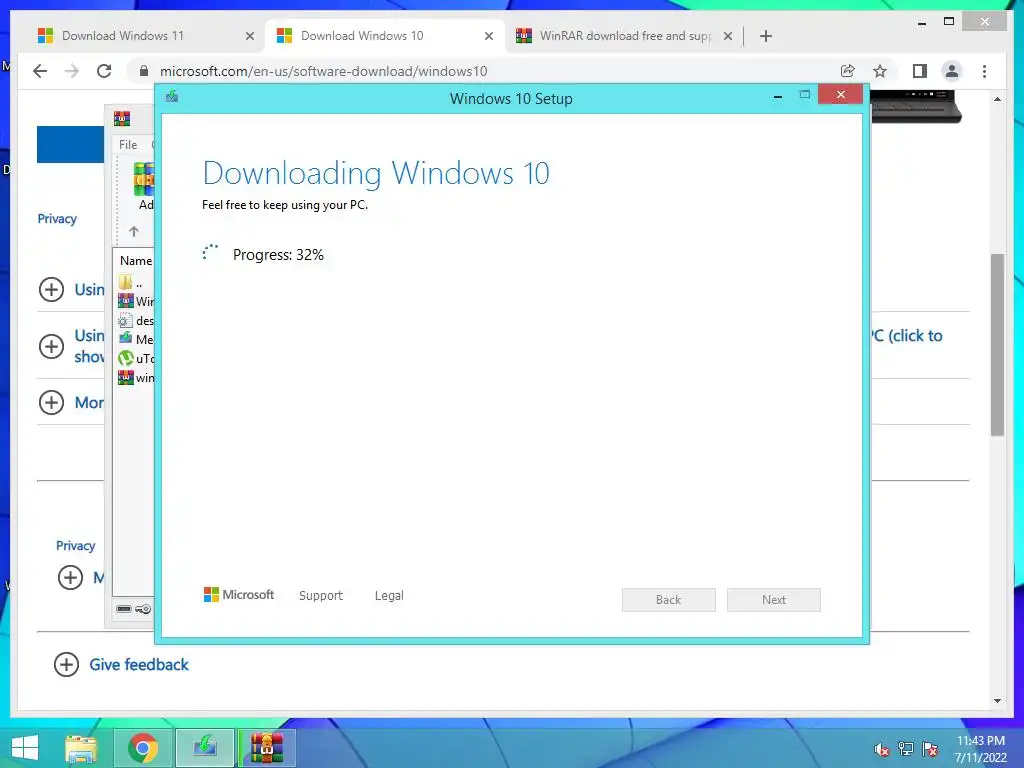Reload the current page

[104, 71]
